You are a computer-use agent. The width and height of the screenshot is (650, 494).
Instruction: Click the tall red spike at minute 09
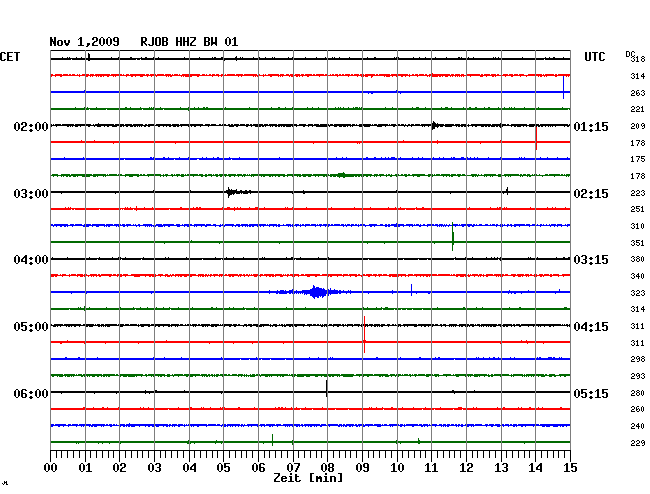click(x=364, y=334)
